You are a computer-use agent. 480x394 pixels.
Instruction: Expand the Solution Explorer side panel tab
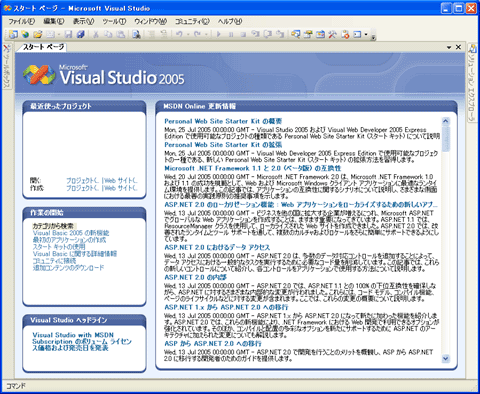point(472,83)
